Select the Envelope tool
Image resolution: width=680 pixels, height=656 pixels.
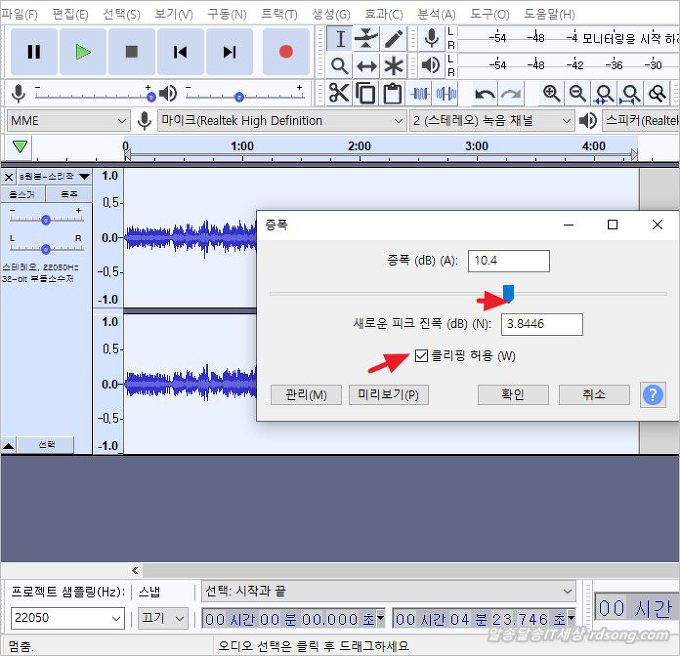coord(366,39)
